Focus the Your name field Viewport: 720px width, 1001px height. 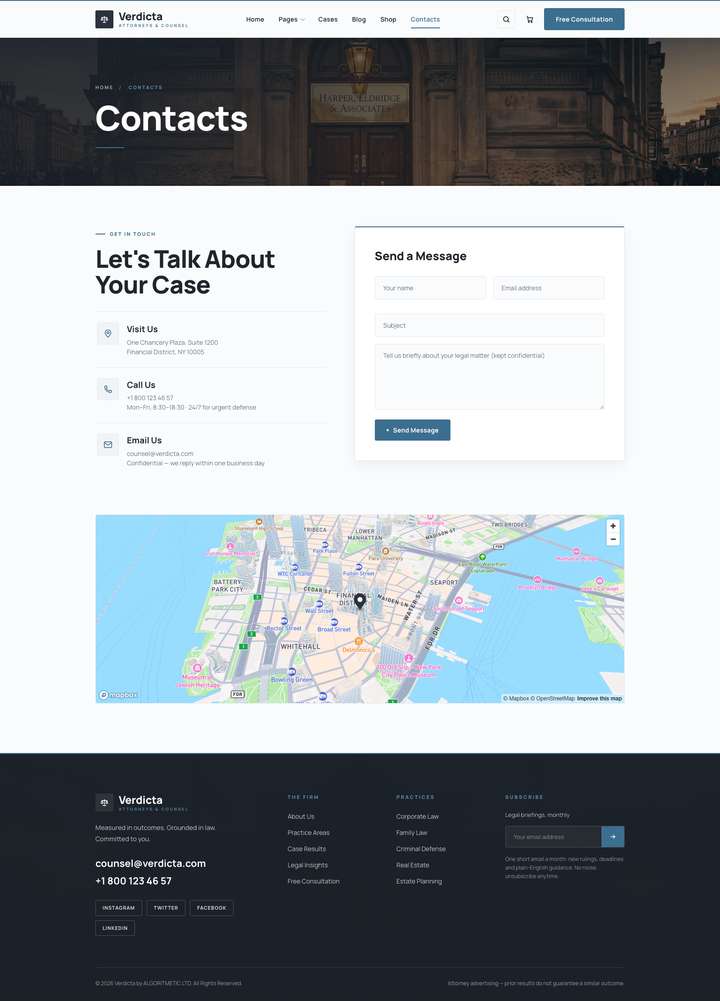click(x=430, y=288)
